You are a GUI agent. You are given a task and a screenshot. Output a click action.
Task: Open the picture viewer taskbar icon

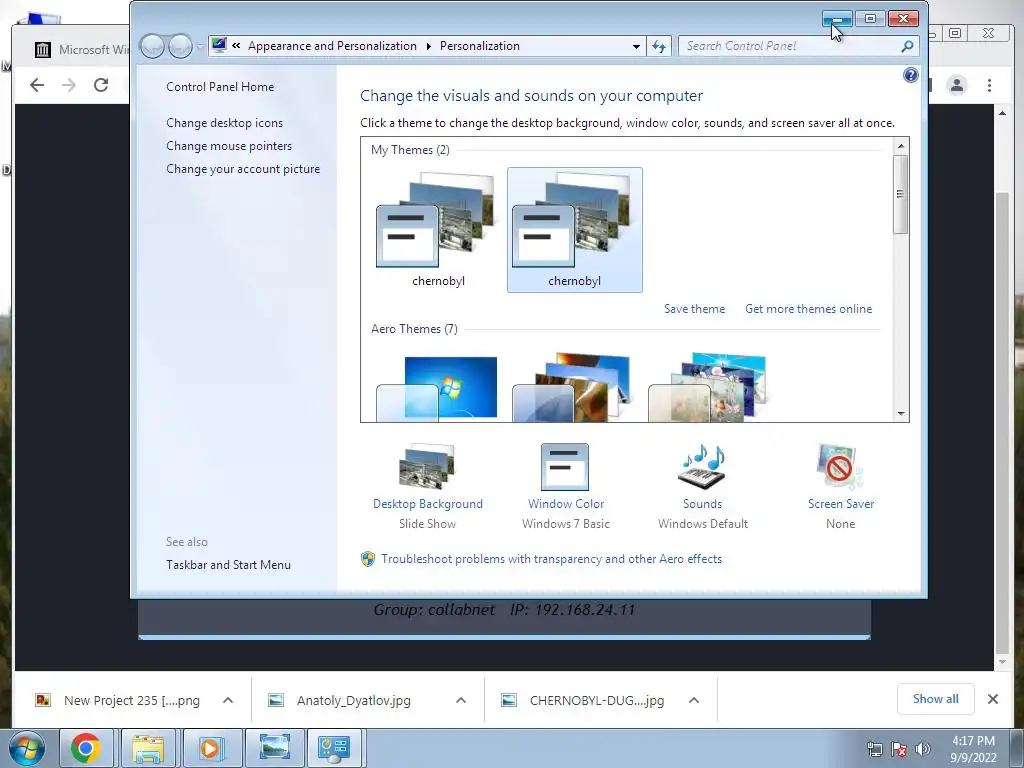tap(274, 748)
